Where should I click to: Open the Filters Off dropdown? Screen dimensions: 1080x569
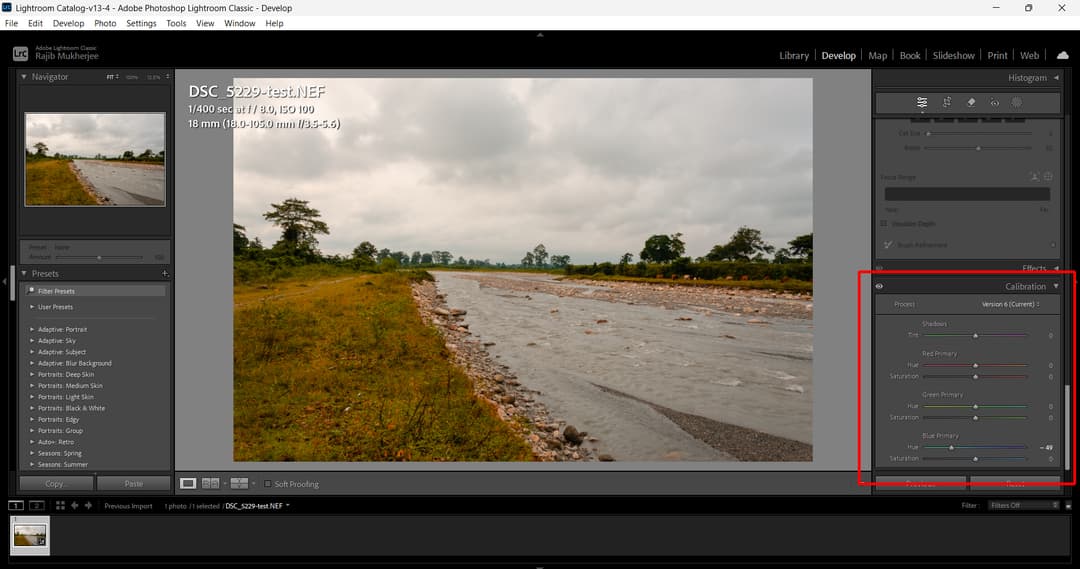click(x=1024, y=506)
